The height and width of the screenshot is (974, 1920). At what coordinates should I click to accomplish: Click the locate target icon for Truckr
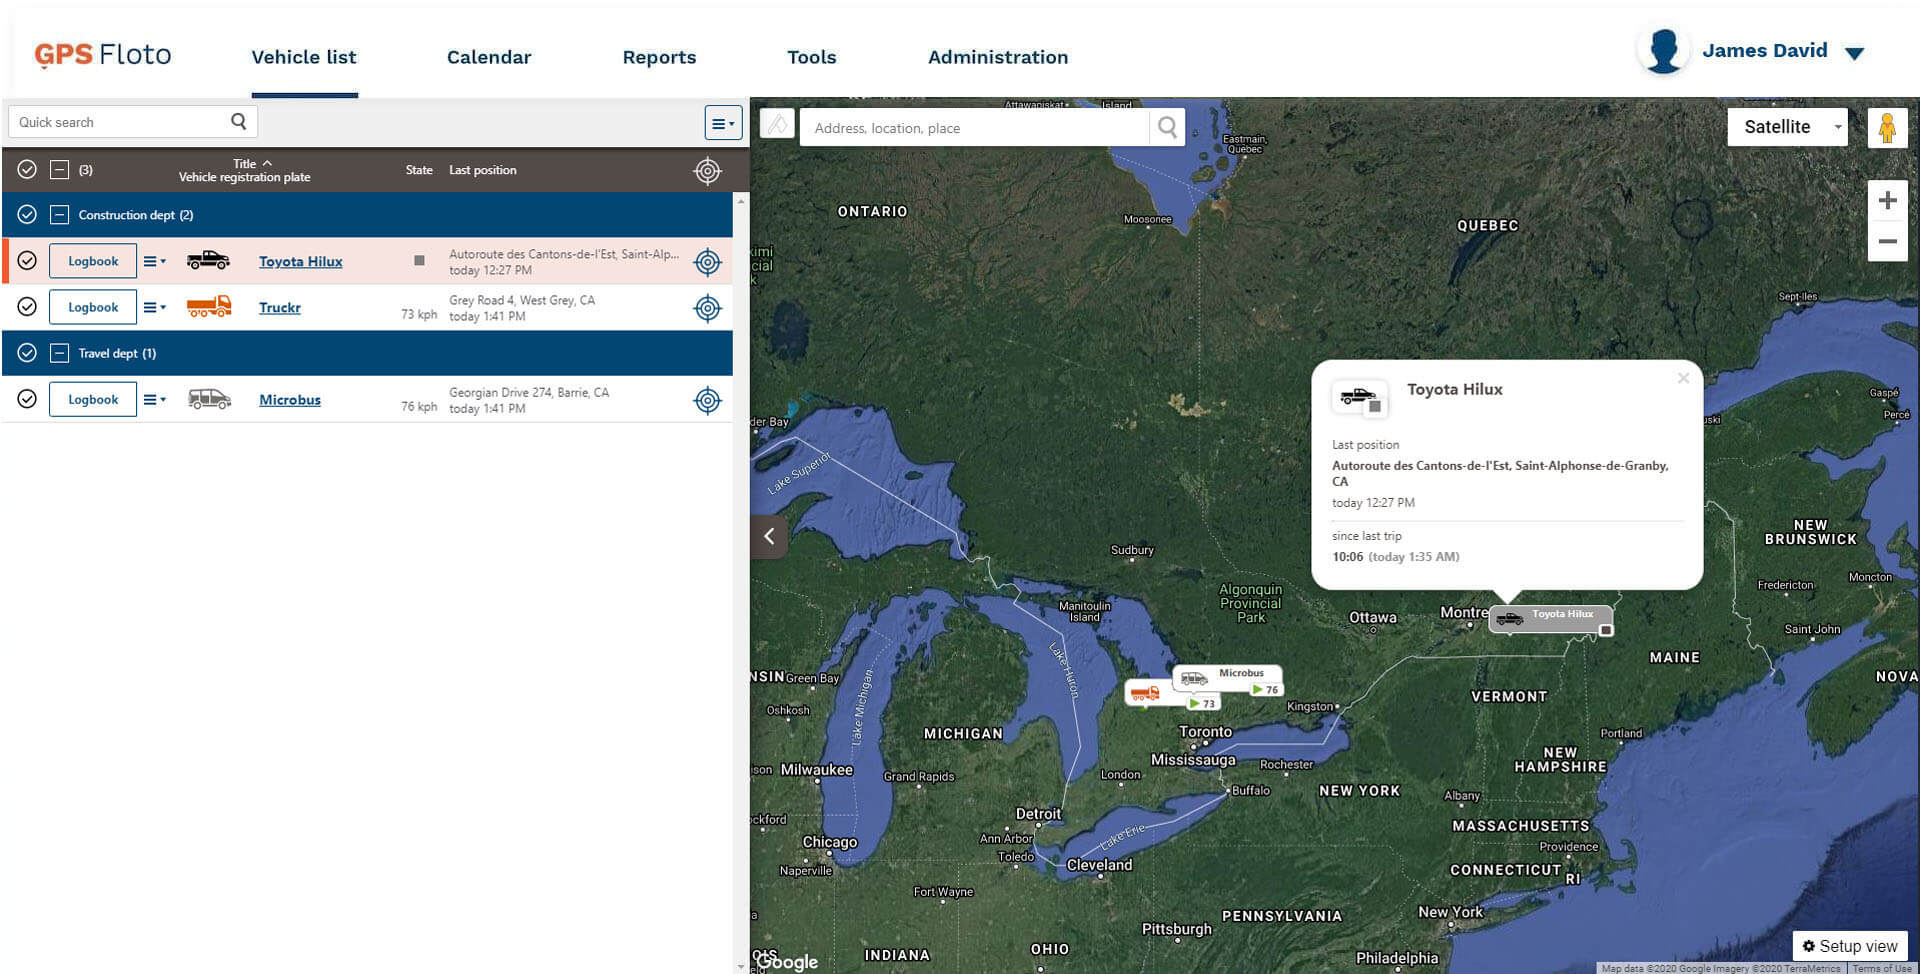click(707, 308)
